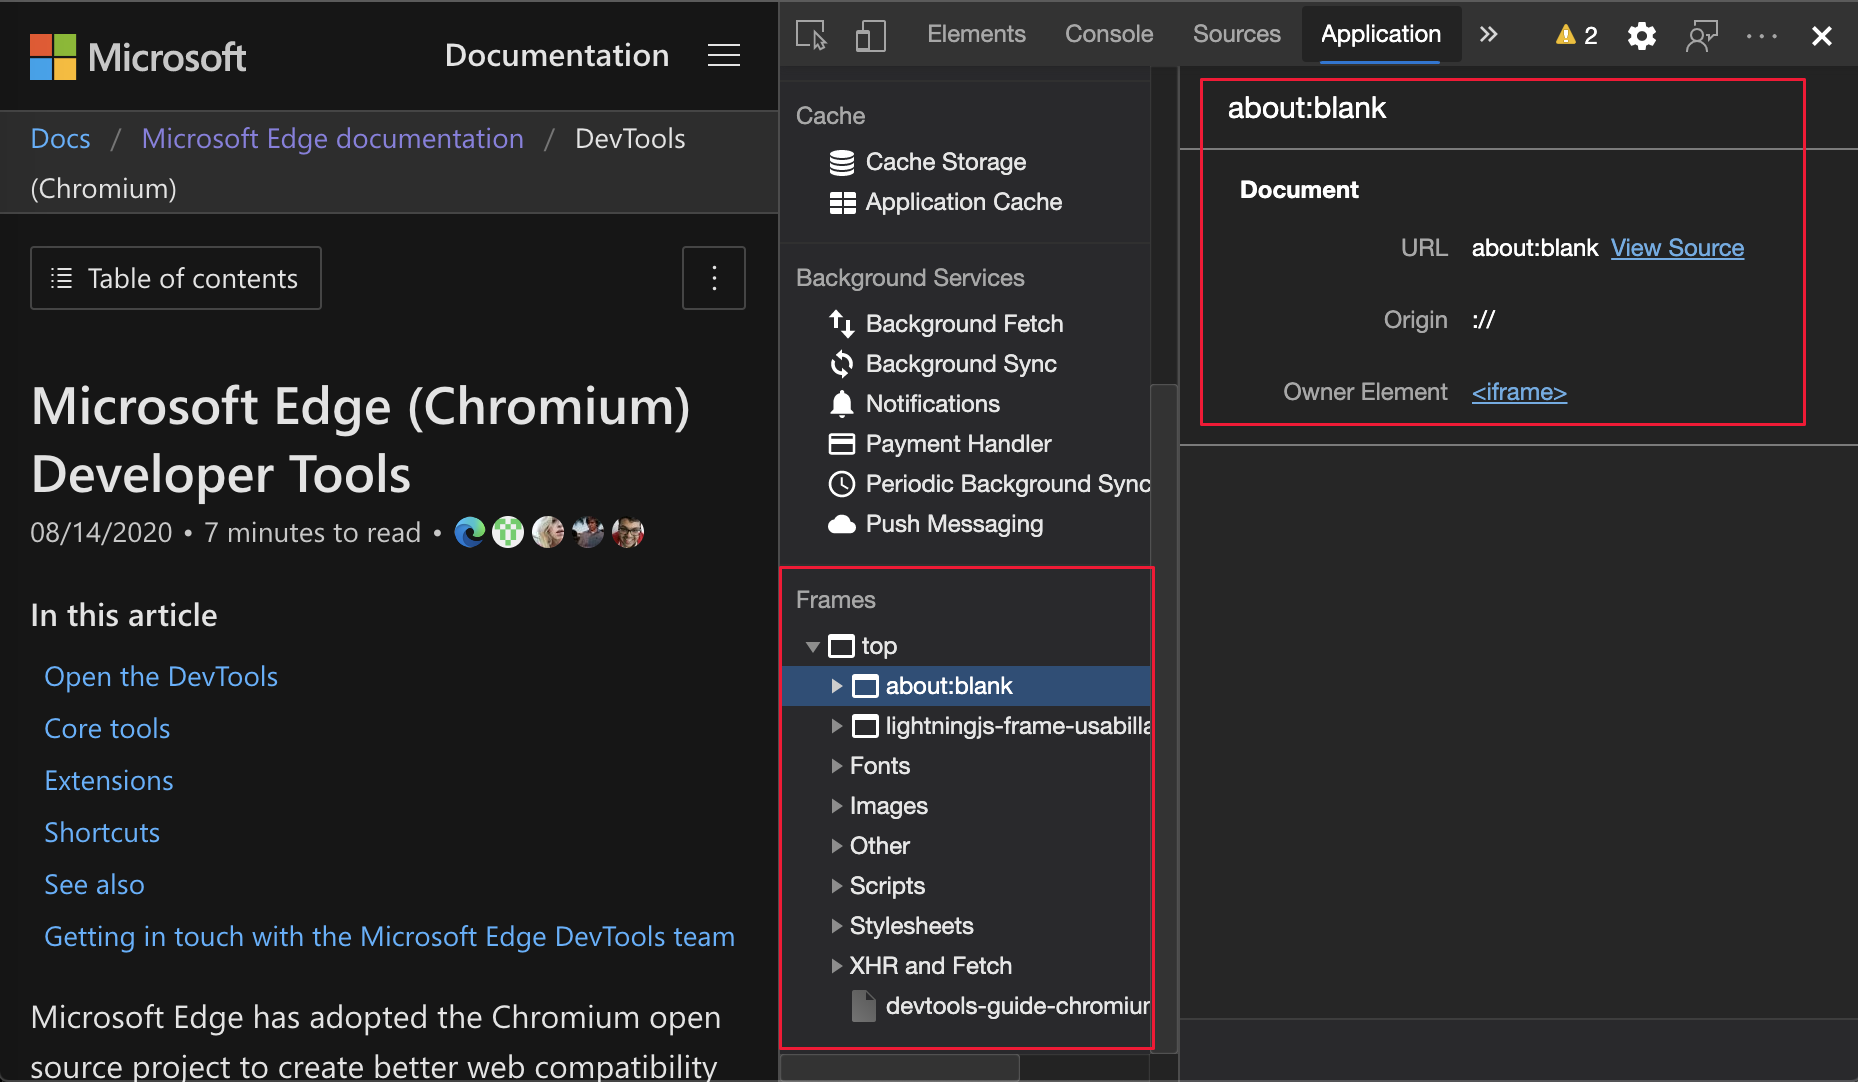Collapse the top frame node
The image size is (1858, 1082).
[x=813, y=646]
